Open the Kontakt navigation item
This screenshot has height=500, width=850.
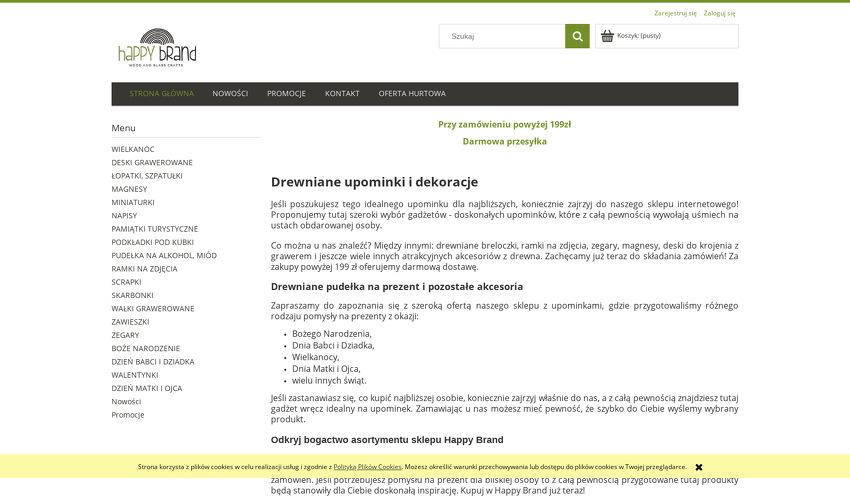(342, 94)
